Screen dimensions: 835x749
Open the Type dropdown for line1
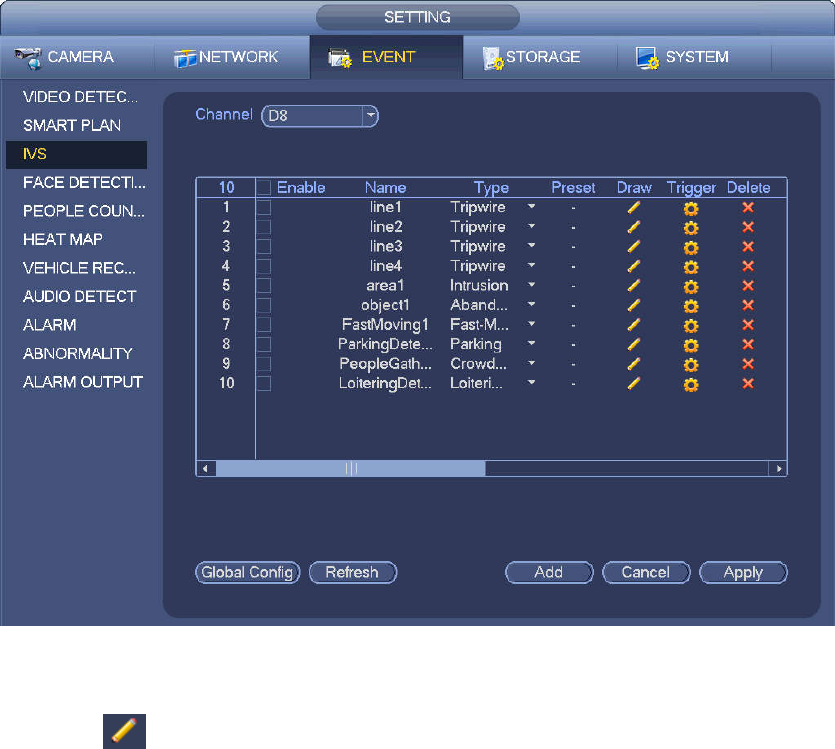(x=531, y=207)
